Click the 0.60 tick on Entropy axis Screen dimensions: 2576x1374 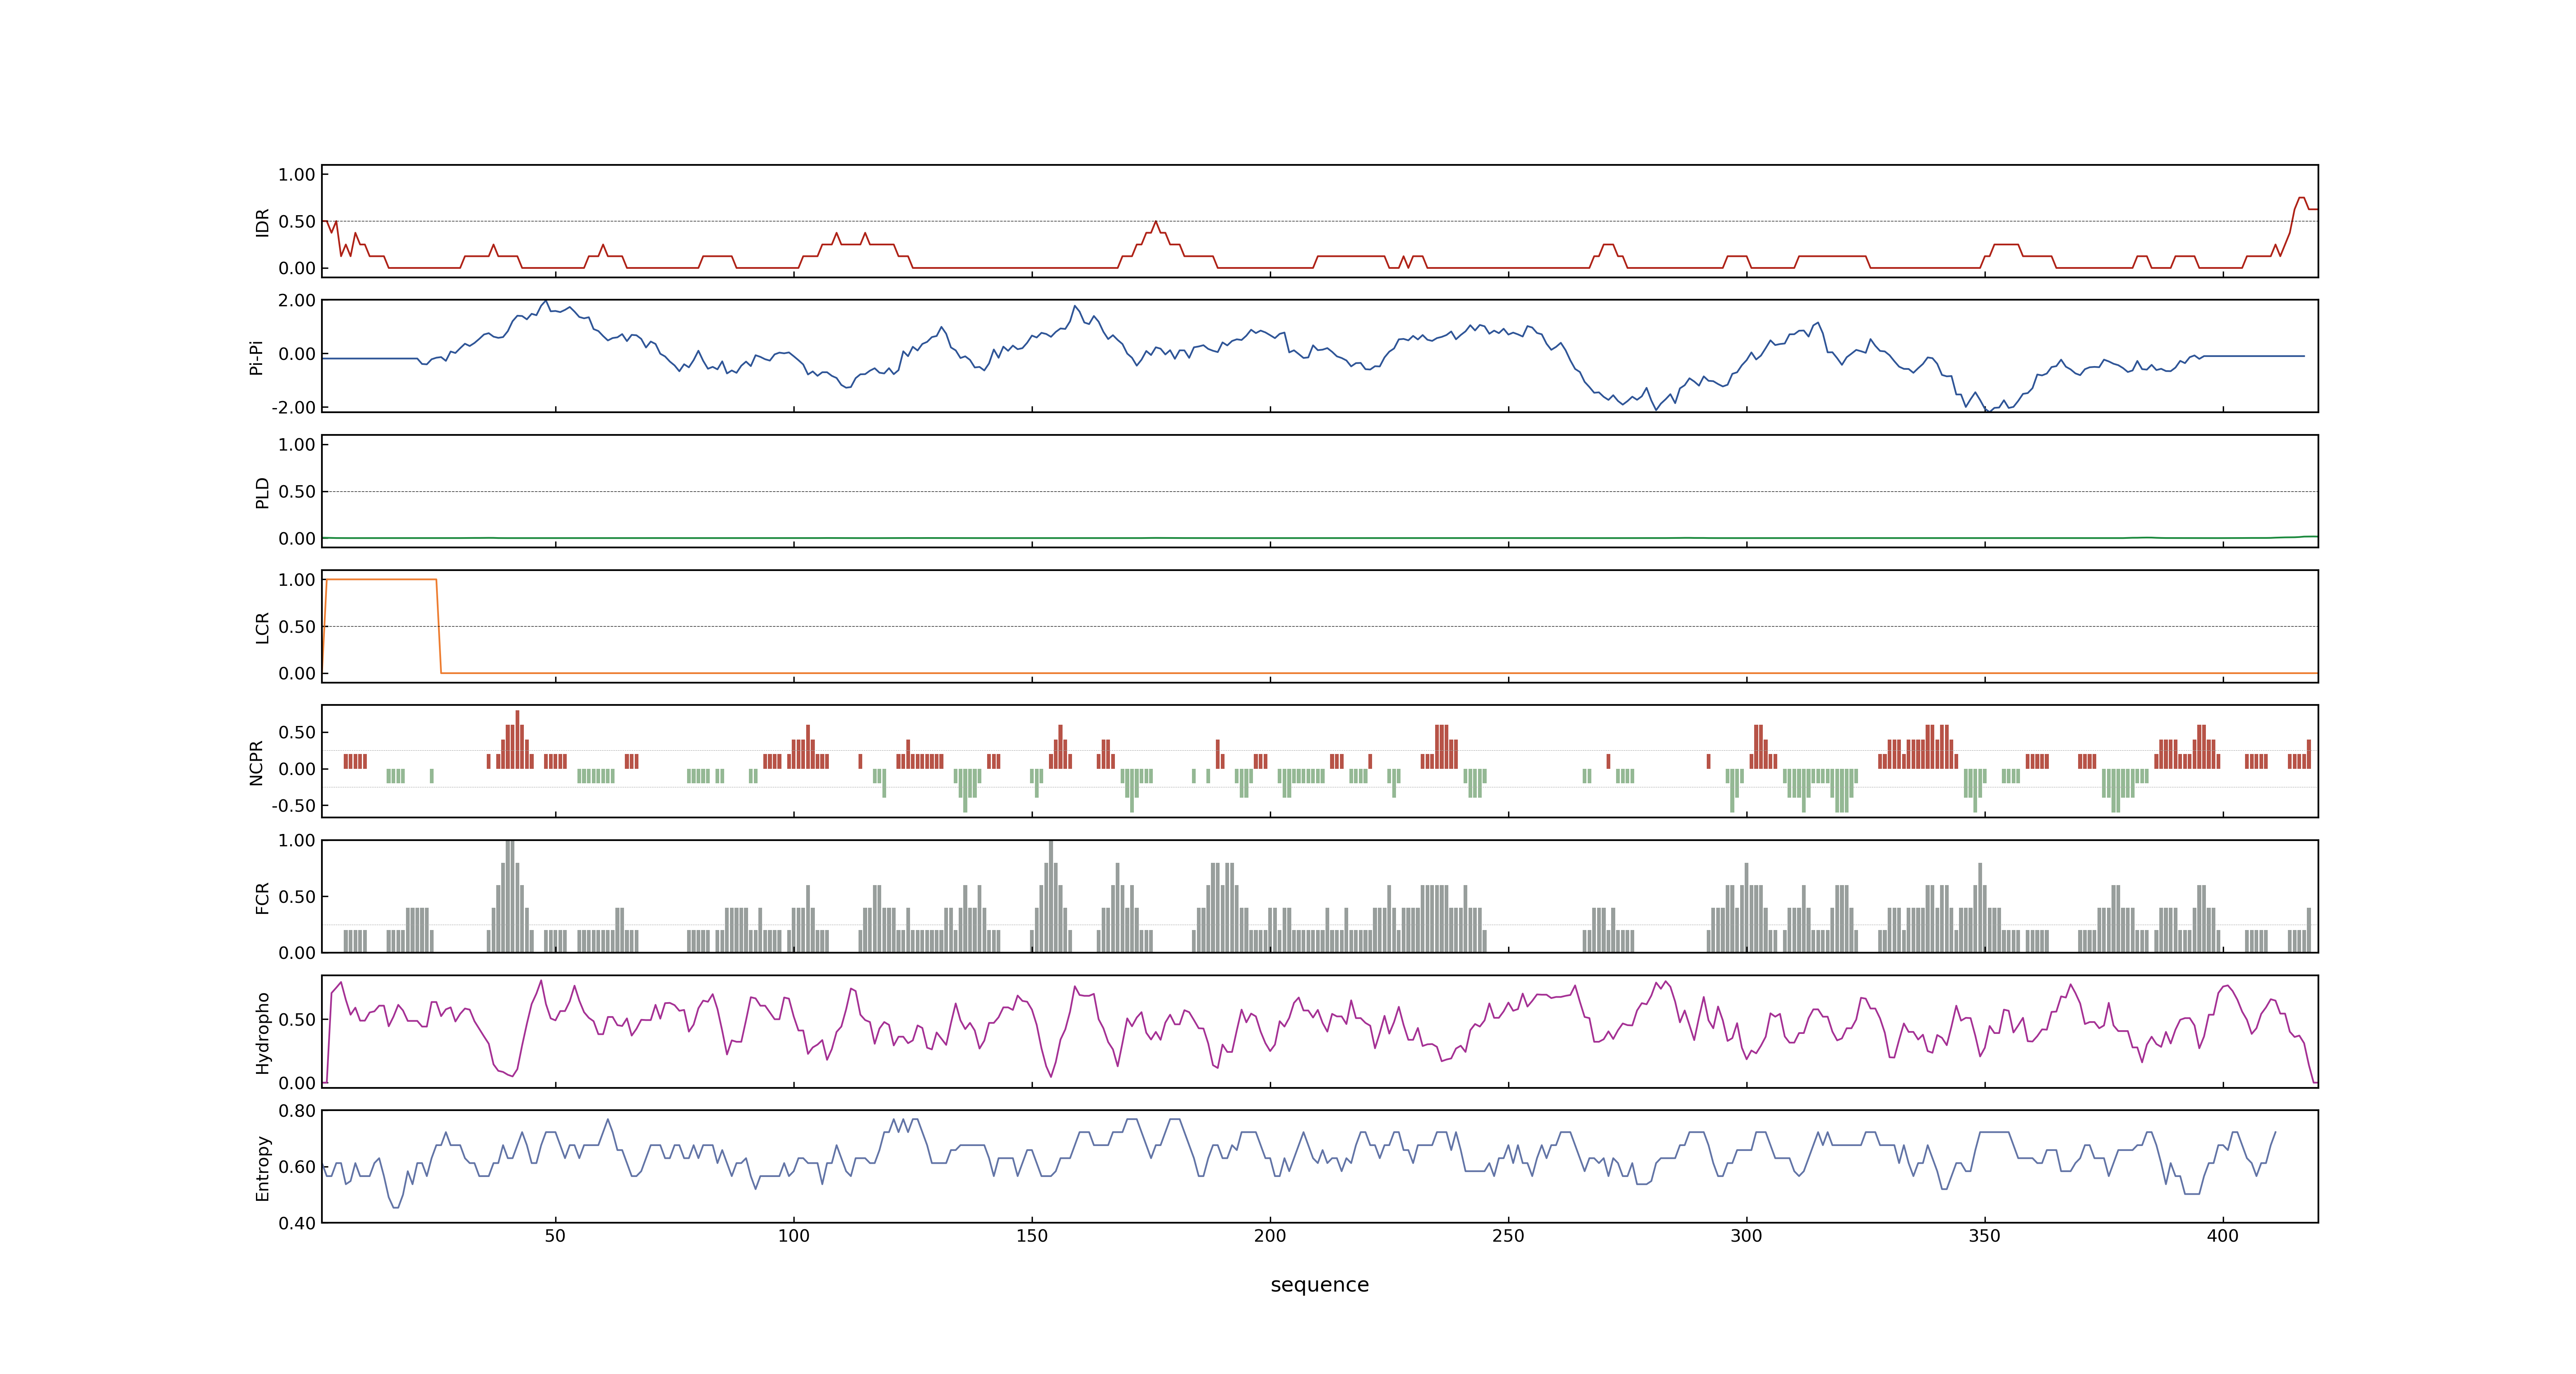[x=297, y=1167]
